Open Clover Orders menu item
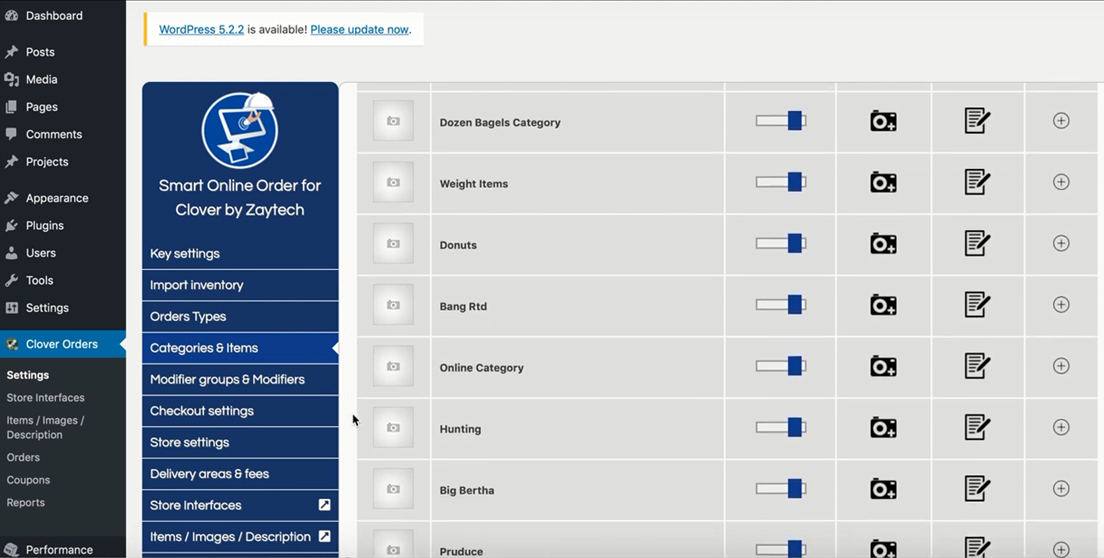 coord(63,344)
